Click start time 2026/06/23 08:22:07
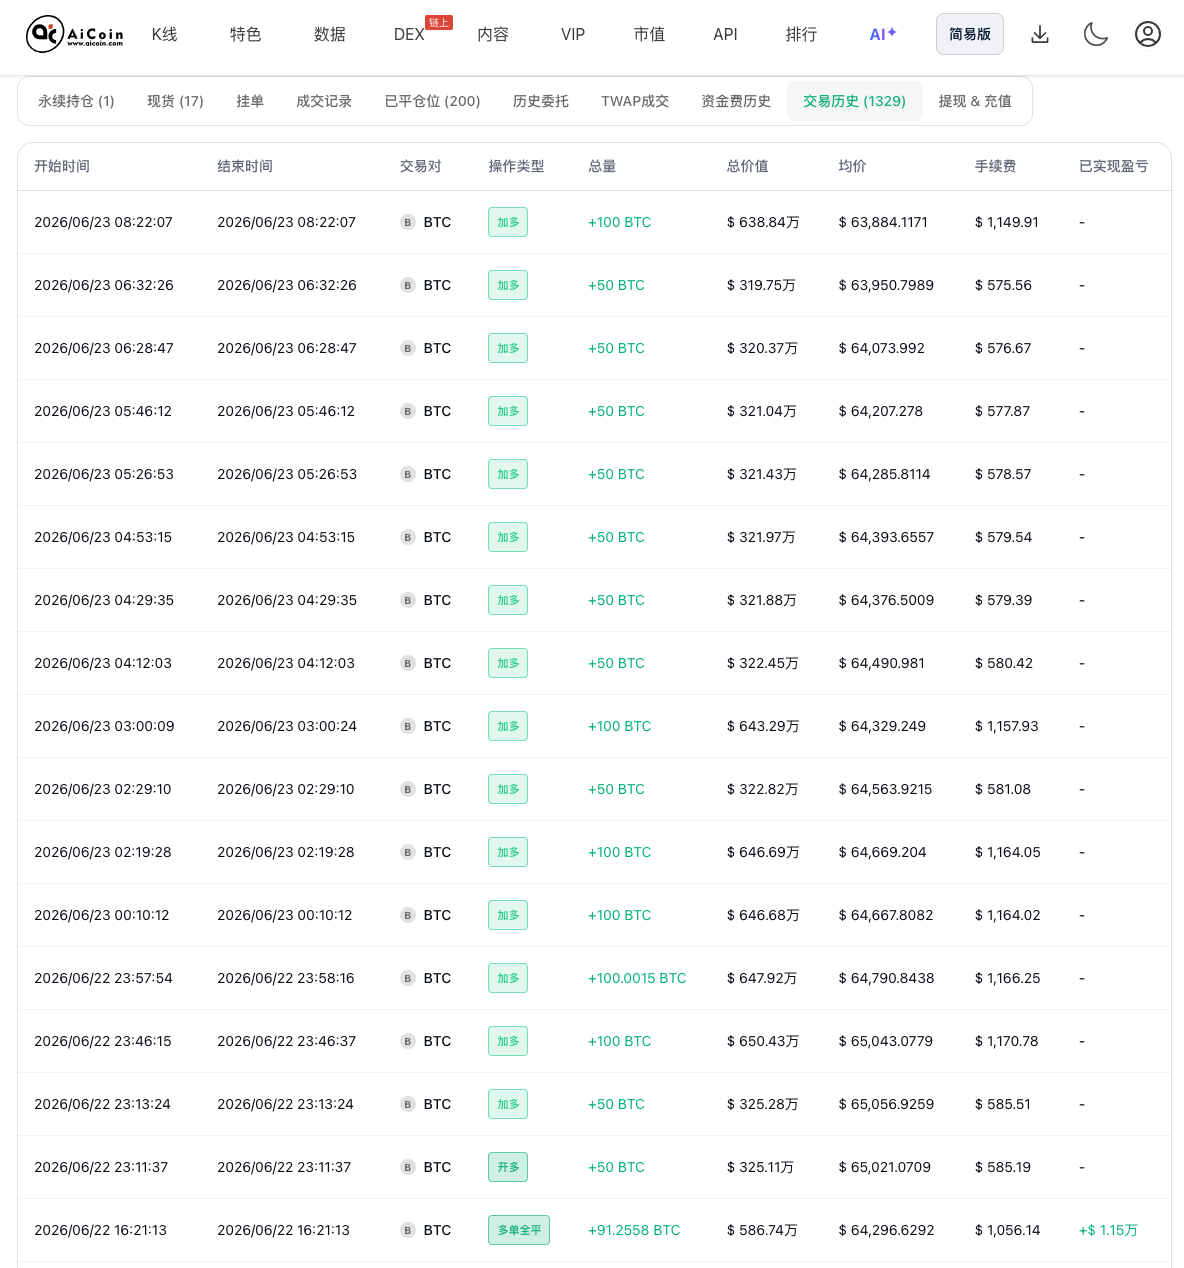The height and width of the screenshot is (1268, 1184). (x=103, y=222)
